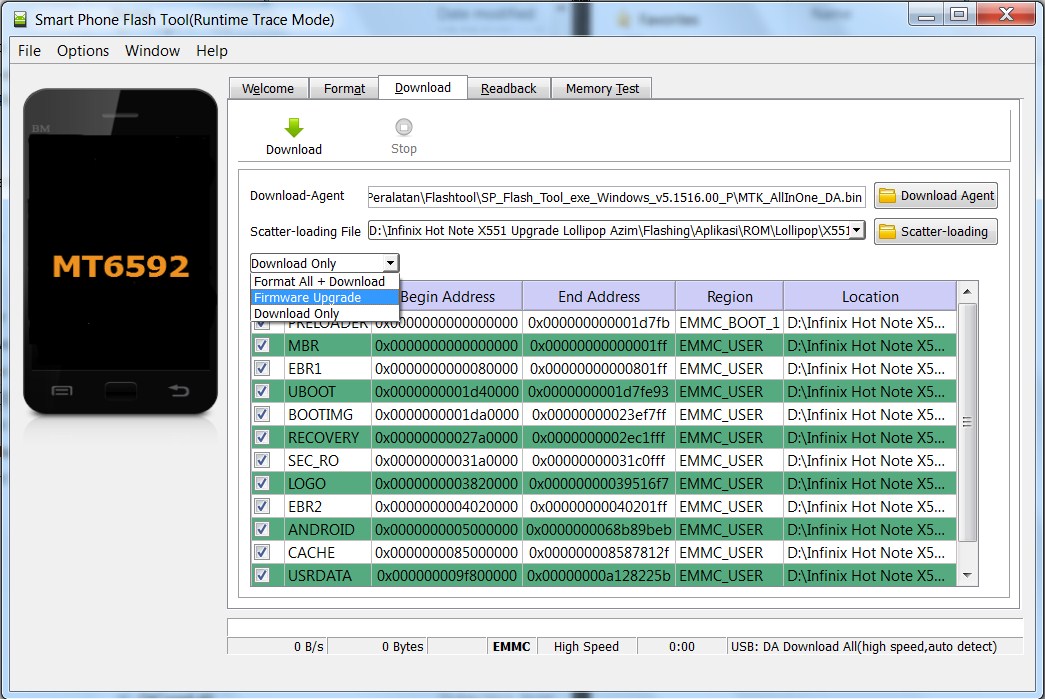Viewport: 1045px width, 699px height.
Task: Uncheck the UBOOT checkbox
Action: click(x=262, y=391)
